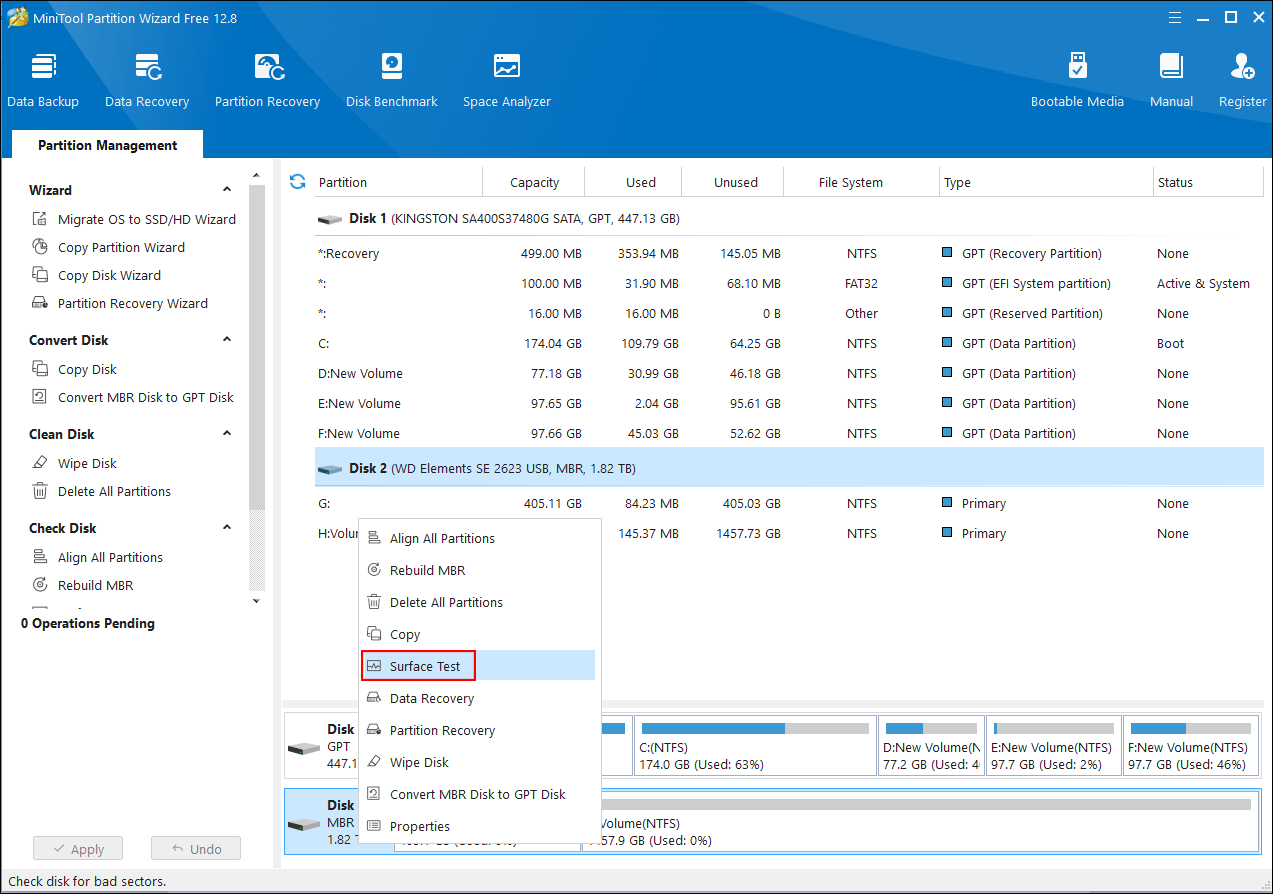1273x894 pixels.
Task: Choose Data Recovery in context menu
Action: click(478, 698)
